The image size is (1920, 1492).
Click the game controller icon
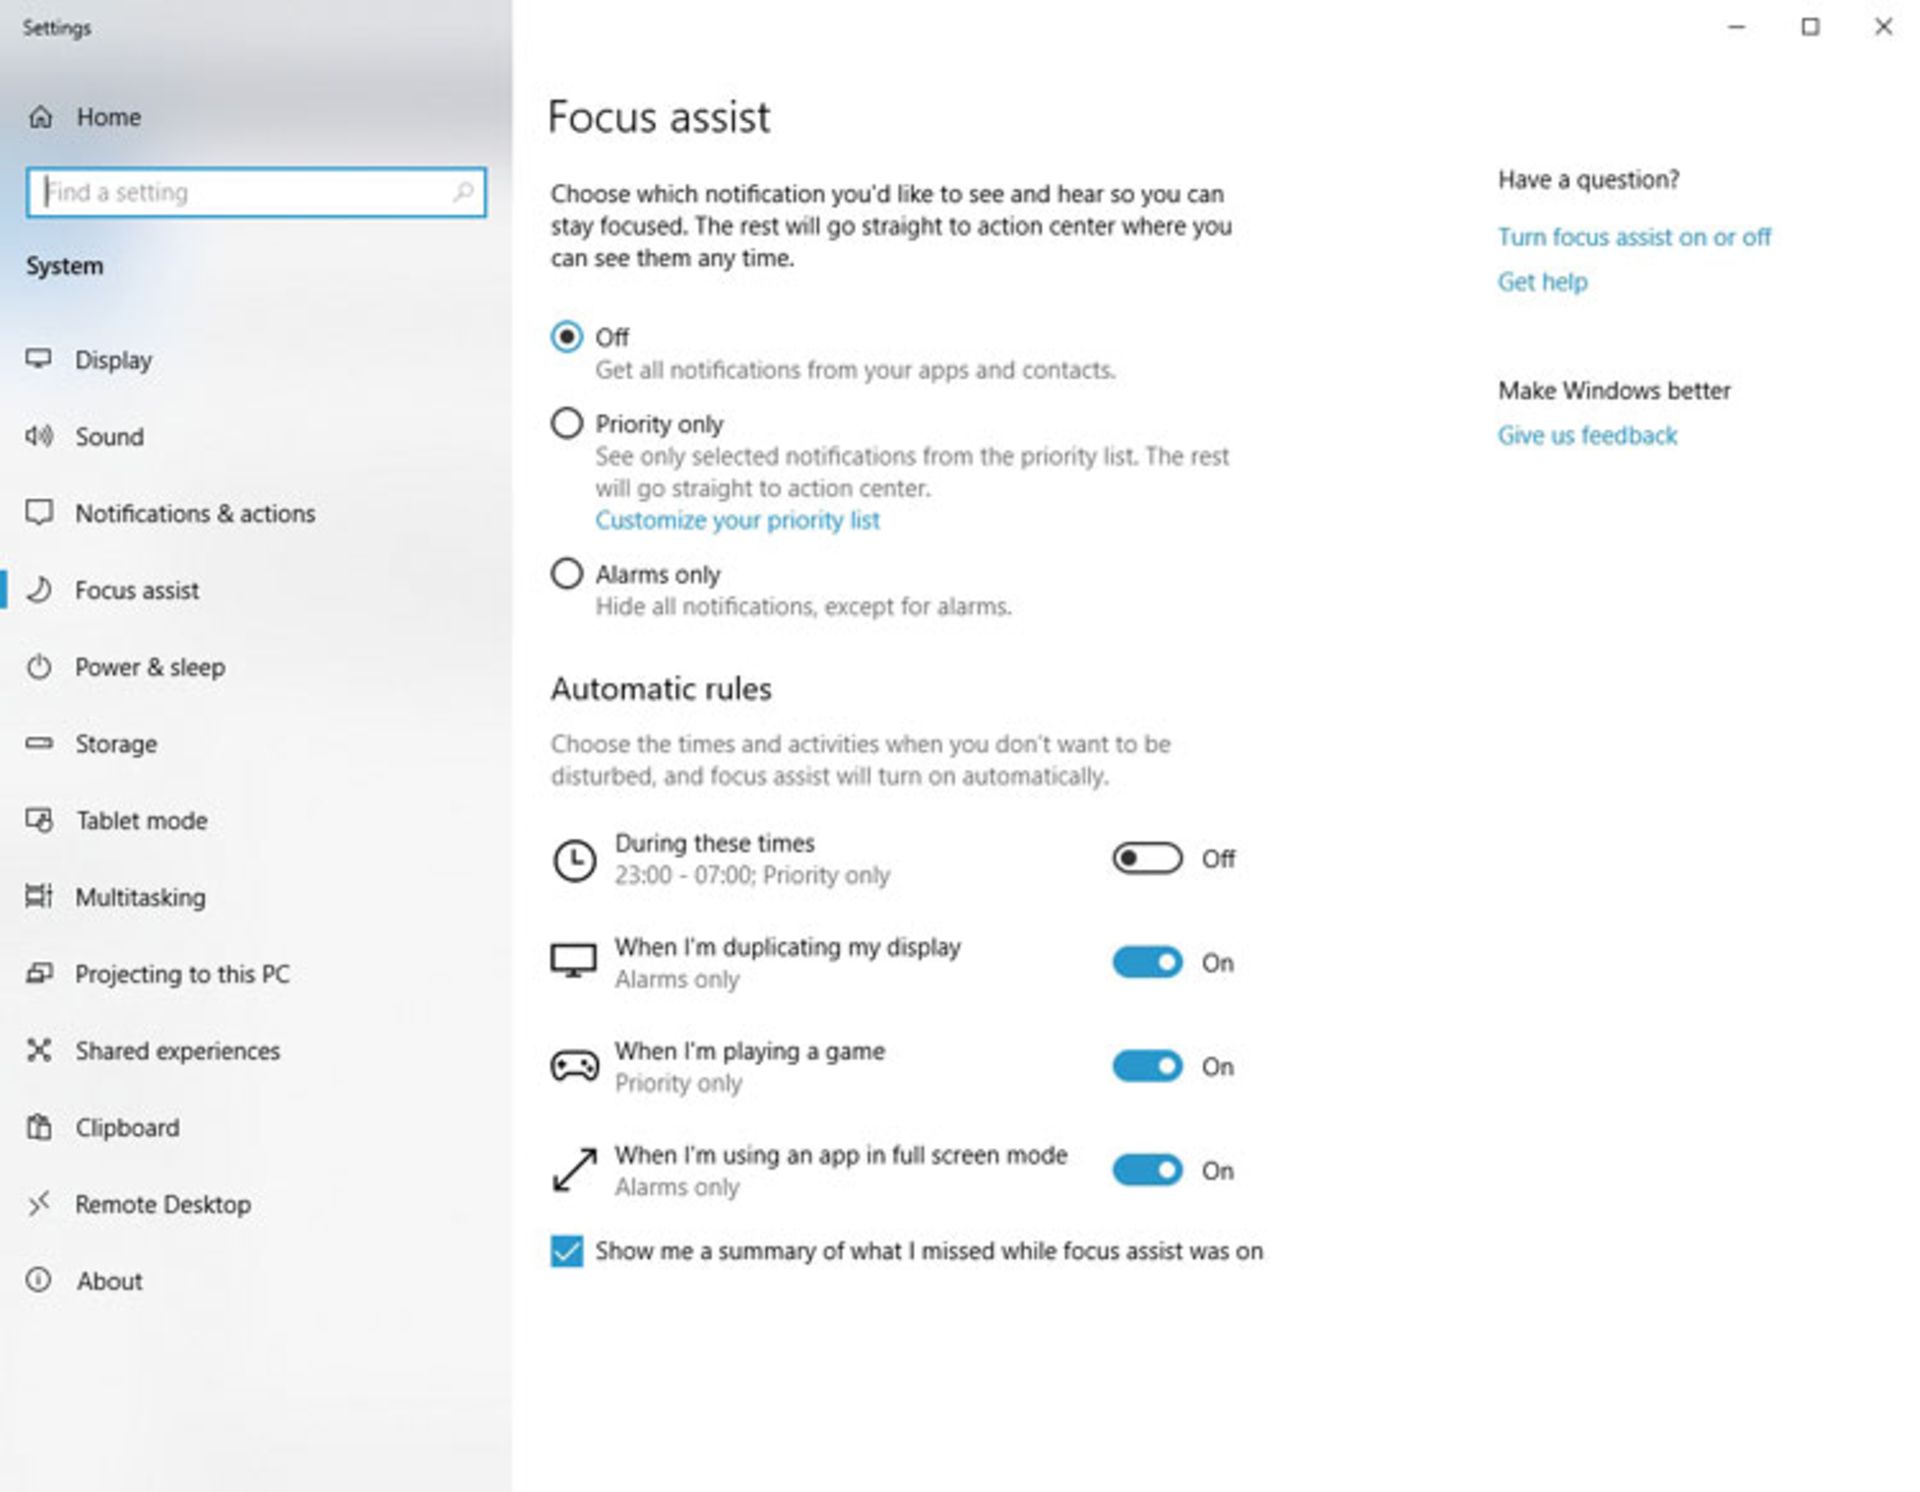pyautogui.click(x=573, y=1066)
